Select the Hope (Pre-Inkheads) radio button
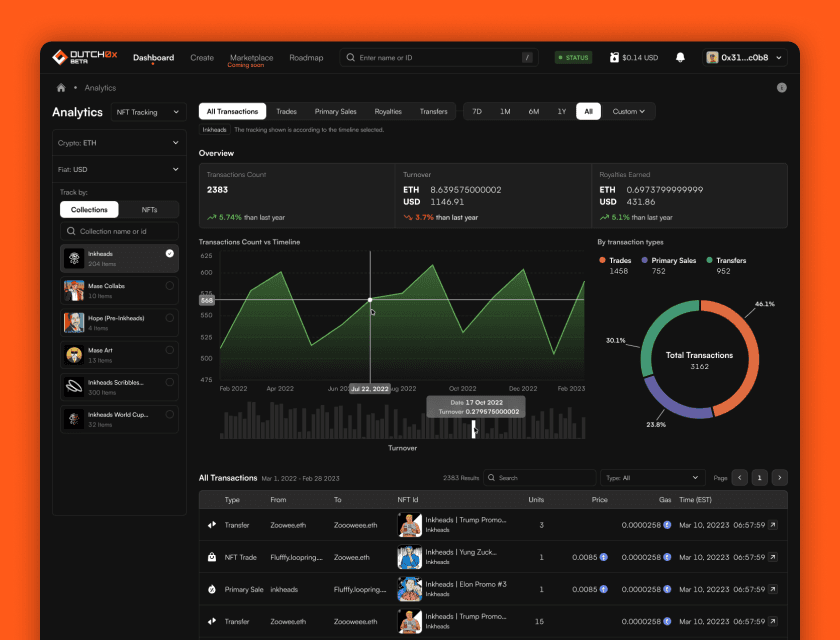 click(169, 318)
